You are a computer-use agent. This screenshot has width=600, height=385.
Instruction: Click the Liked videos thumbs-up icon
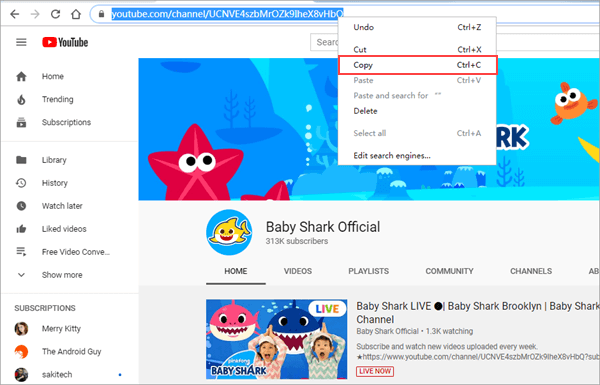pos(21,229)
